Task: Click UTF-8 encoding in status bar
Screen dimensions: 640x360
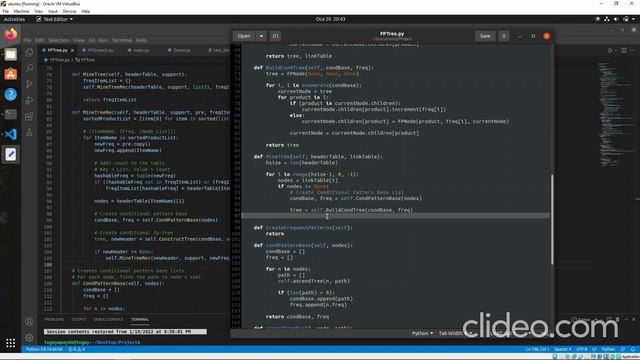Action: 582,349
